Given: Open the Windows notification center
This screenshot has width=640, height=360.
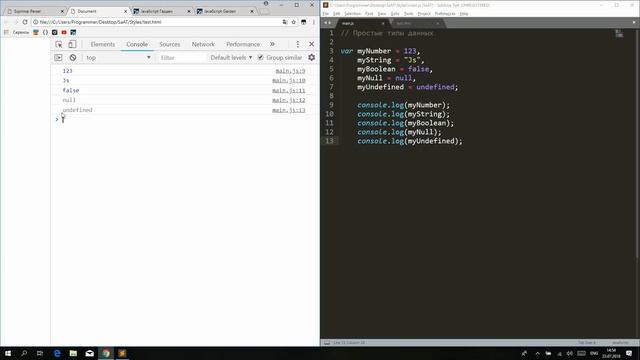Looking at the screenshot, I should (629, 353).
